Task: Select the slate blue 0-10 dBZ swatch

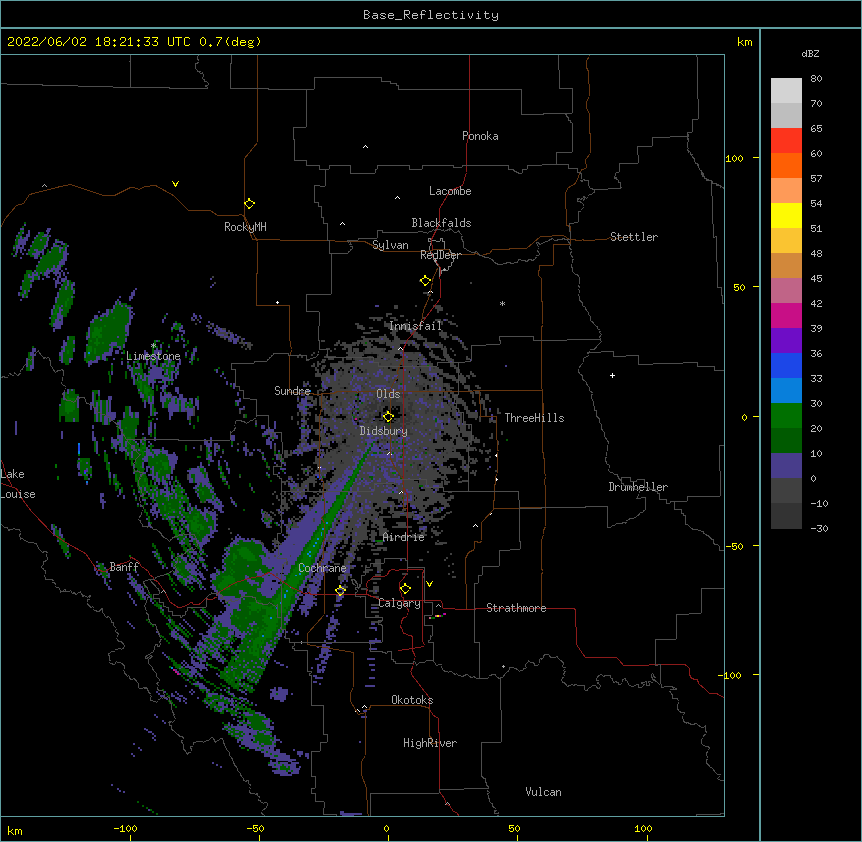Action: (786, 466)
